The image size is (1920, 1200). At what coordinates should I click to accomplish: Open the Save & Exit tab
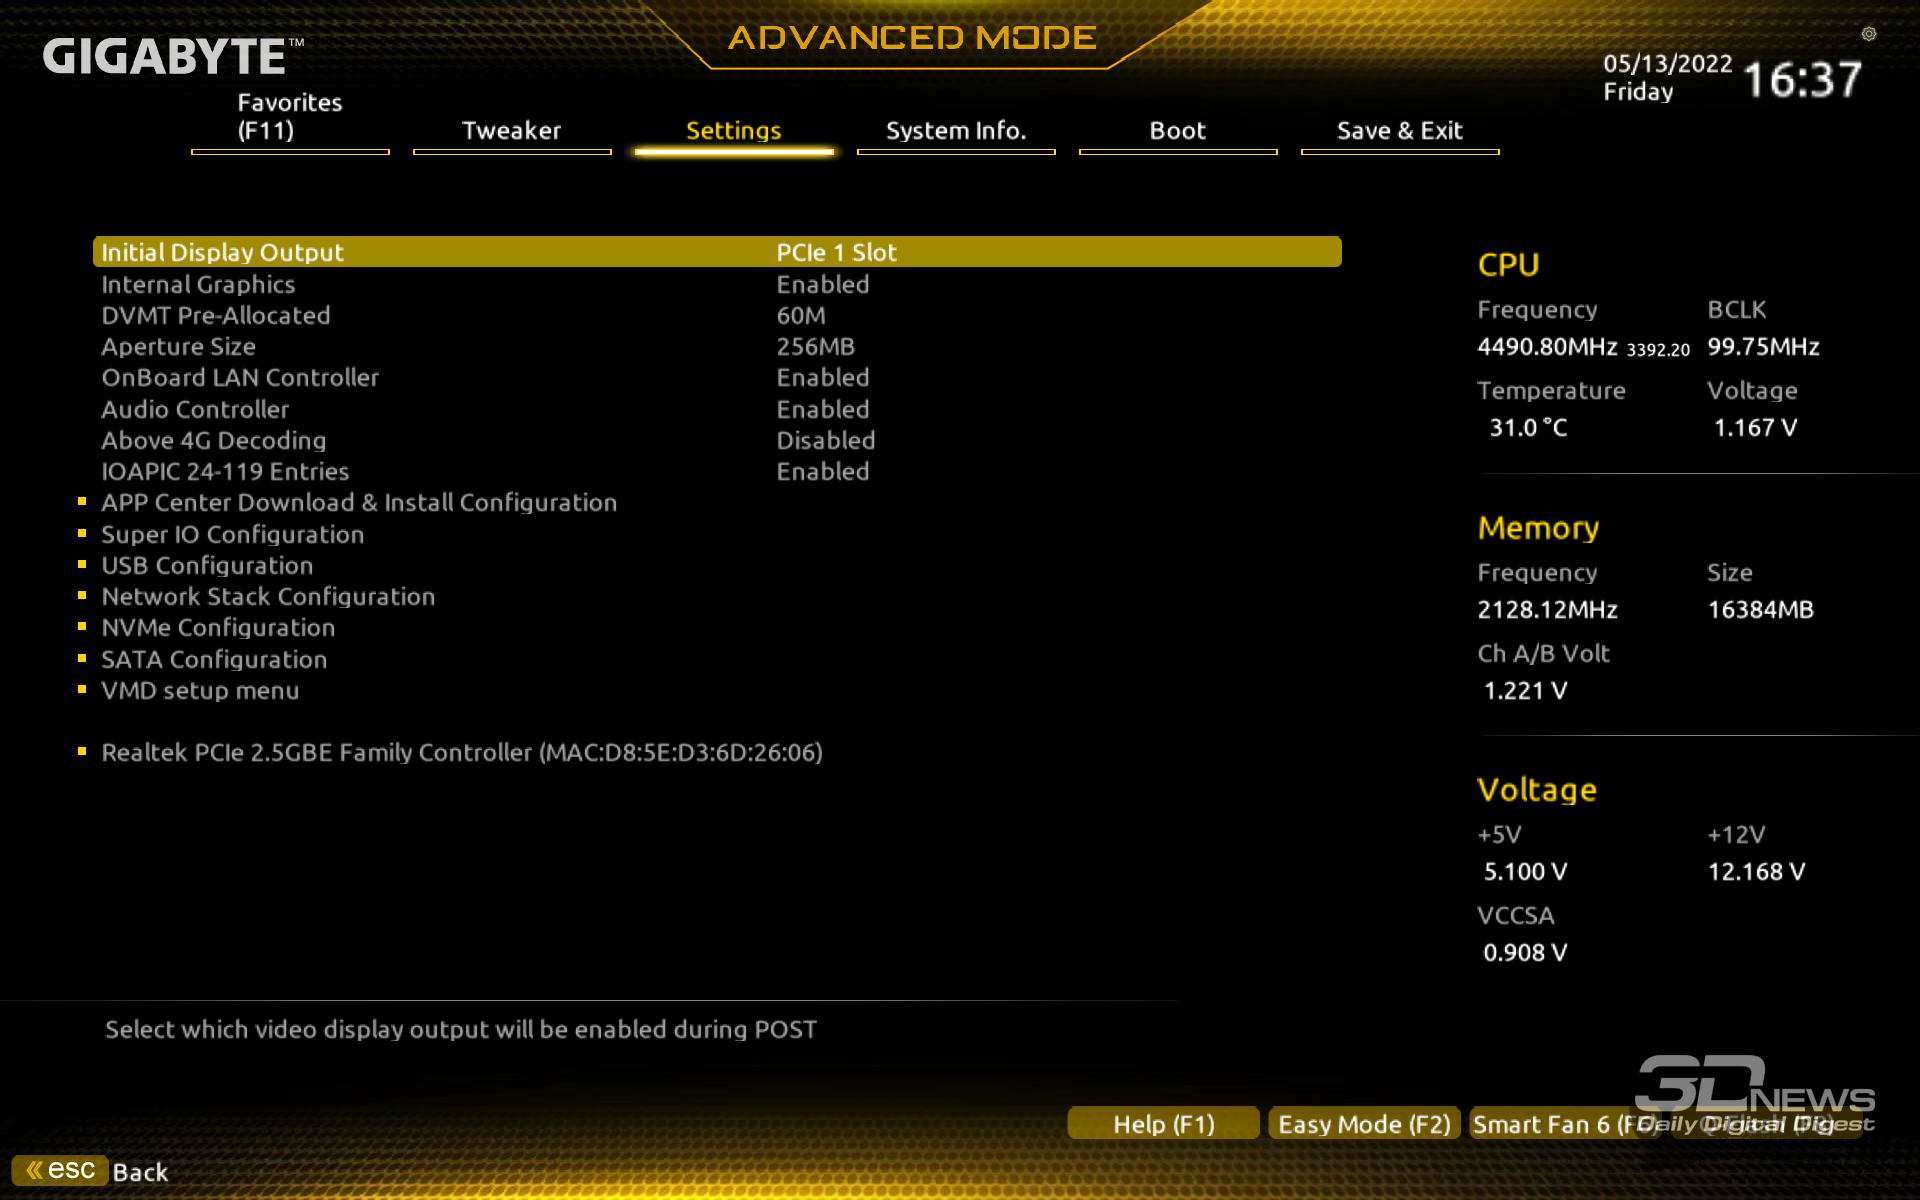point(1400,131)
